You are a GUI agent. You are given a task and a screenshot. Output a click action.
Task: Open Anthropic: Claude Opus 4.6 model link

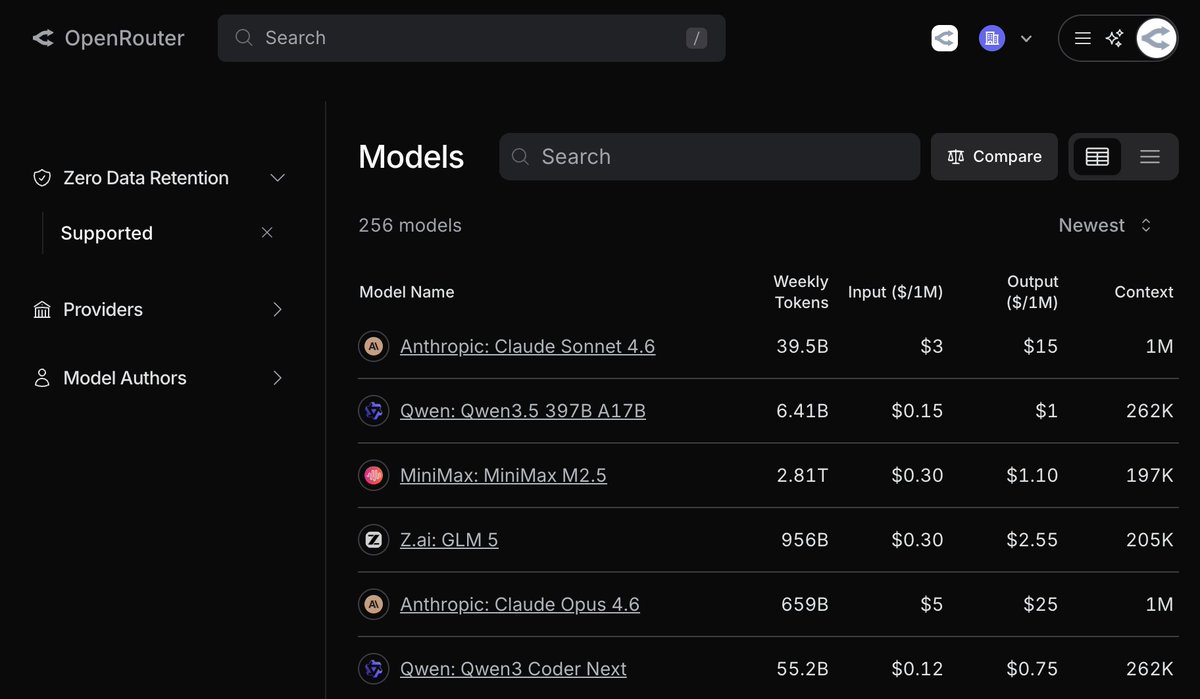click(x=520, y=605)
